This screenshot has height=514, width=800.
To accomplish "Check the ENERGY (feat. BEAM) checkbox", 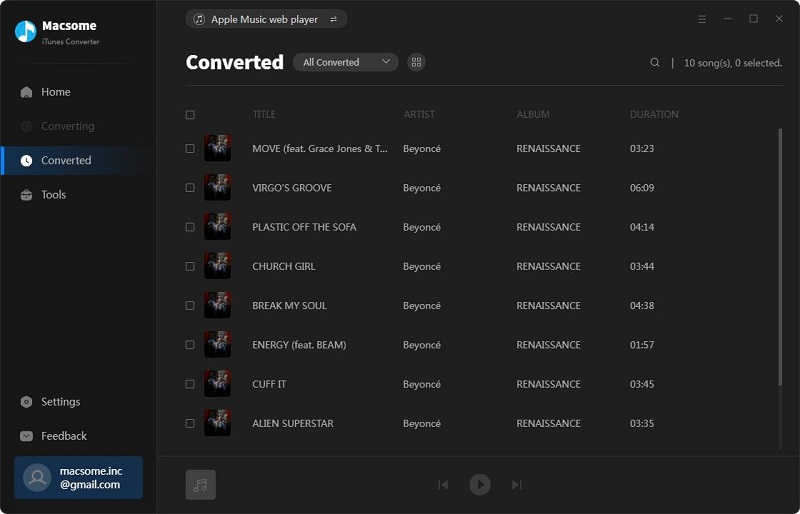I will point(190,345).
